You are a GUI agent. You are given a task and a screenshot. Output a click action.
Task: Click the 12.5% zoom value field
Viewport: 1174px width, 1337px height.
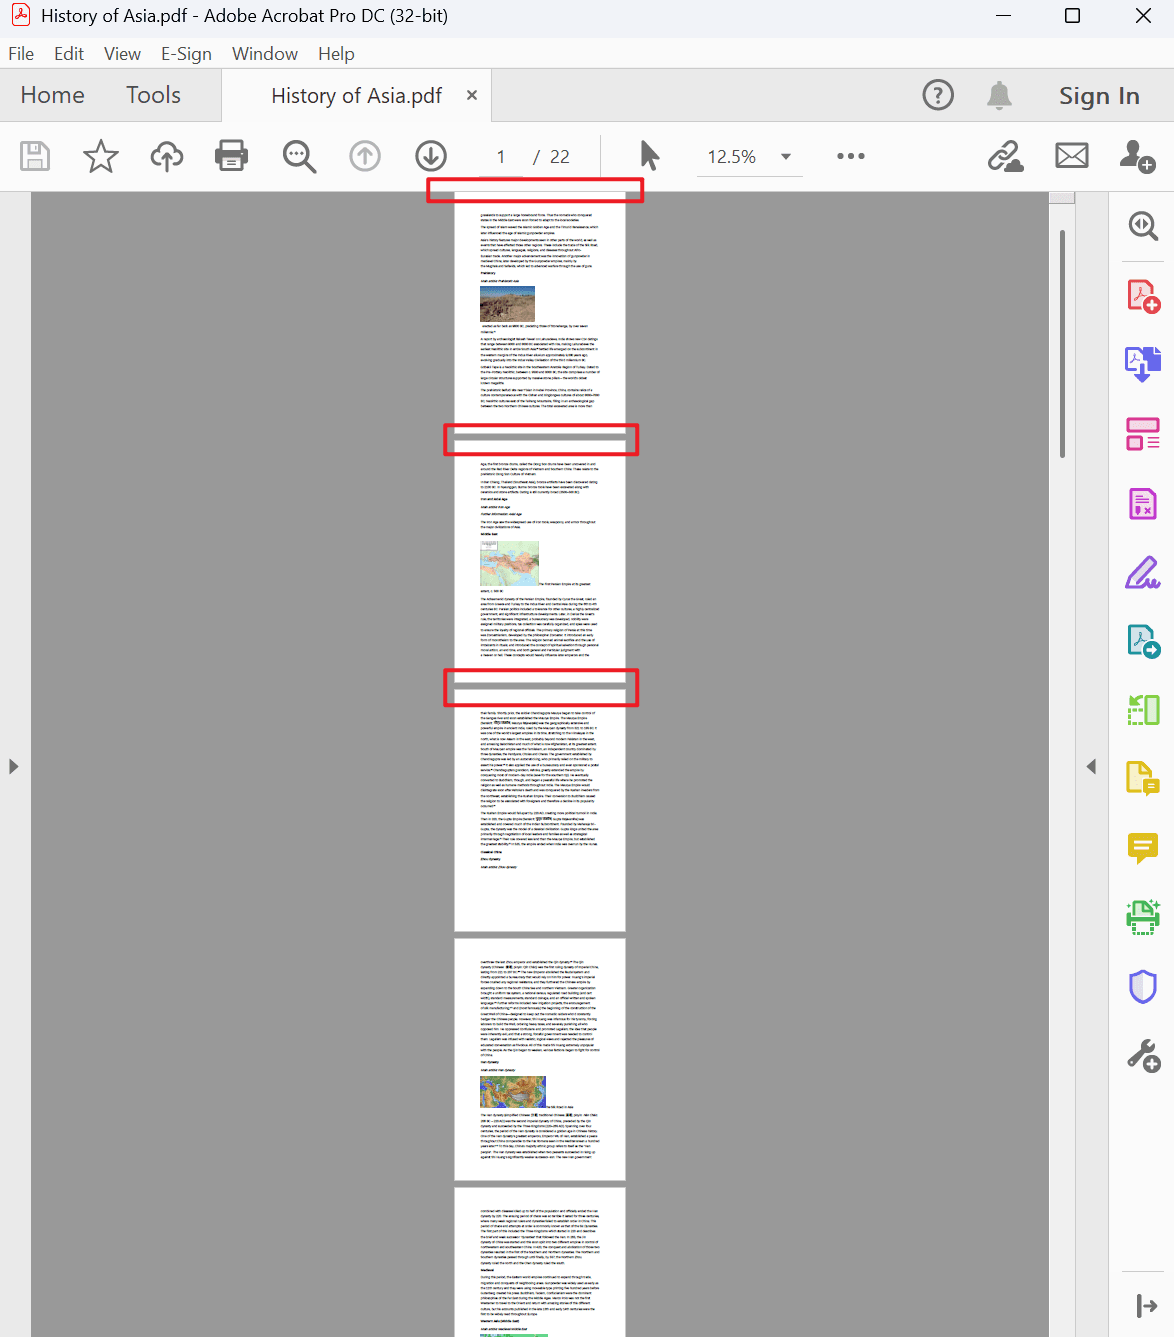pos(732,157)
